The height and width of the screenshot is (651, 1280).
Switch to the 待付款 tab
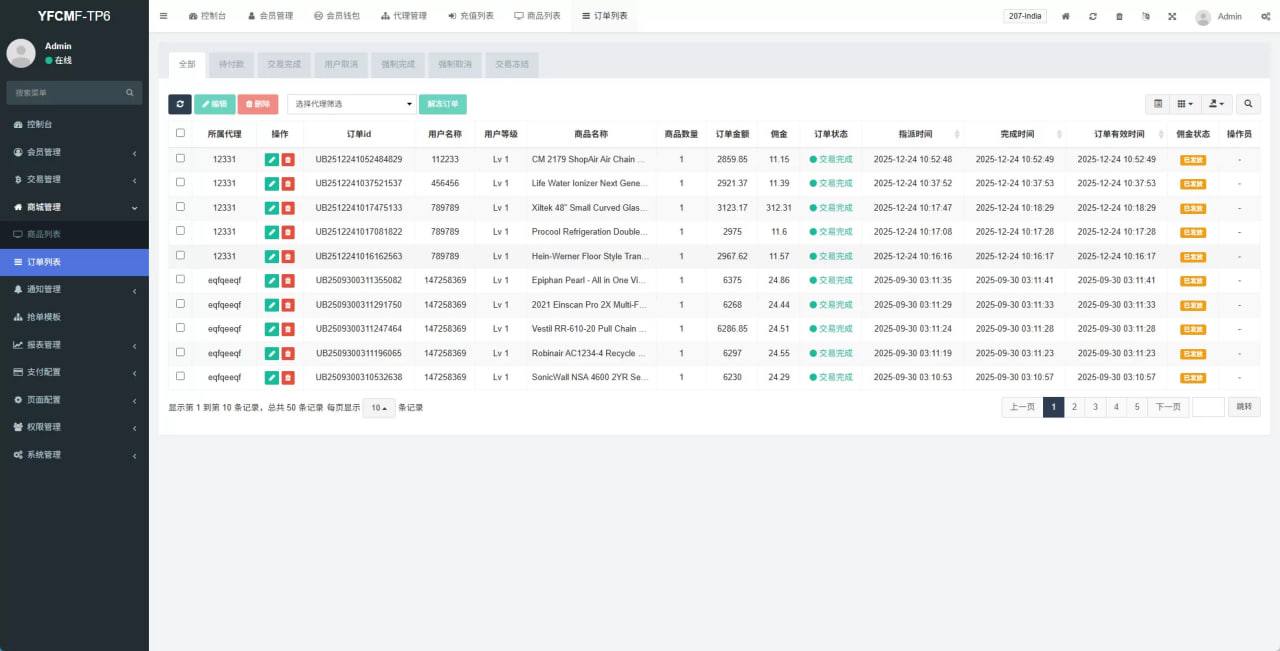[x=231, y=64]
